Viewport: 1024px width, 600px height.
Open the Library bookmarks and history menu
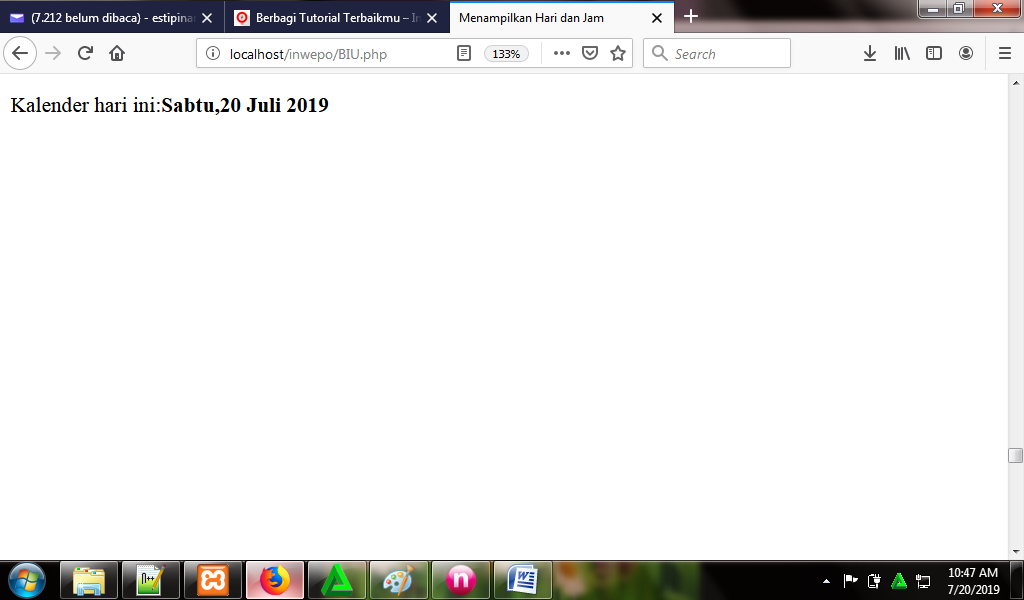pos(902,54)
